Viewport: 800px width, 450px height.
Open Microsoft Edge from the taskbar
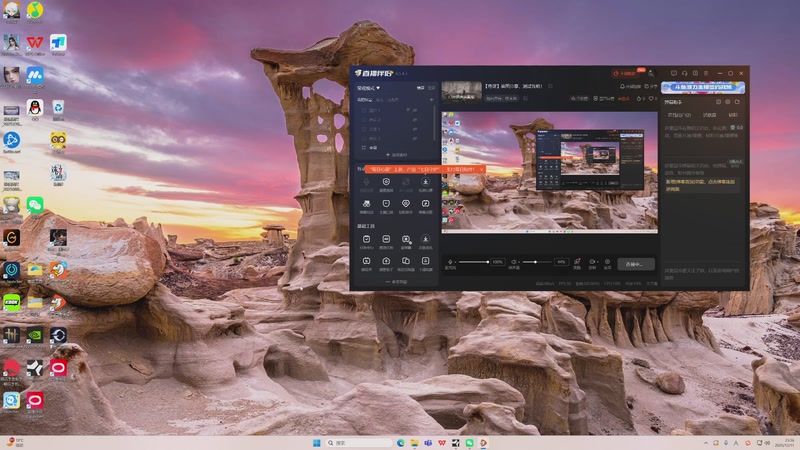point(401,443)
